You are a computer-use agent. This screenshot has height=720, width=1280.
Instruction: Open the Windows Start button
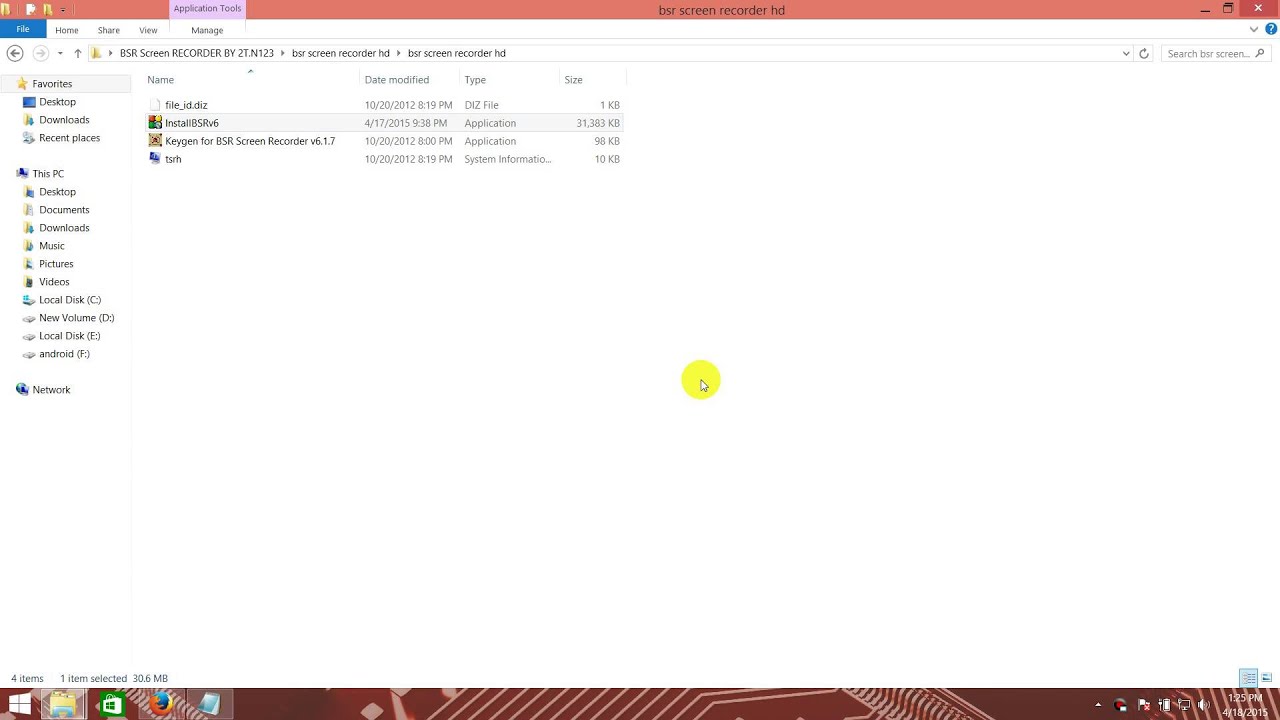coord(19,705)
